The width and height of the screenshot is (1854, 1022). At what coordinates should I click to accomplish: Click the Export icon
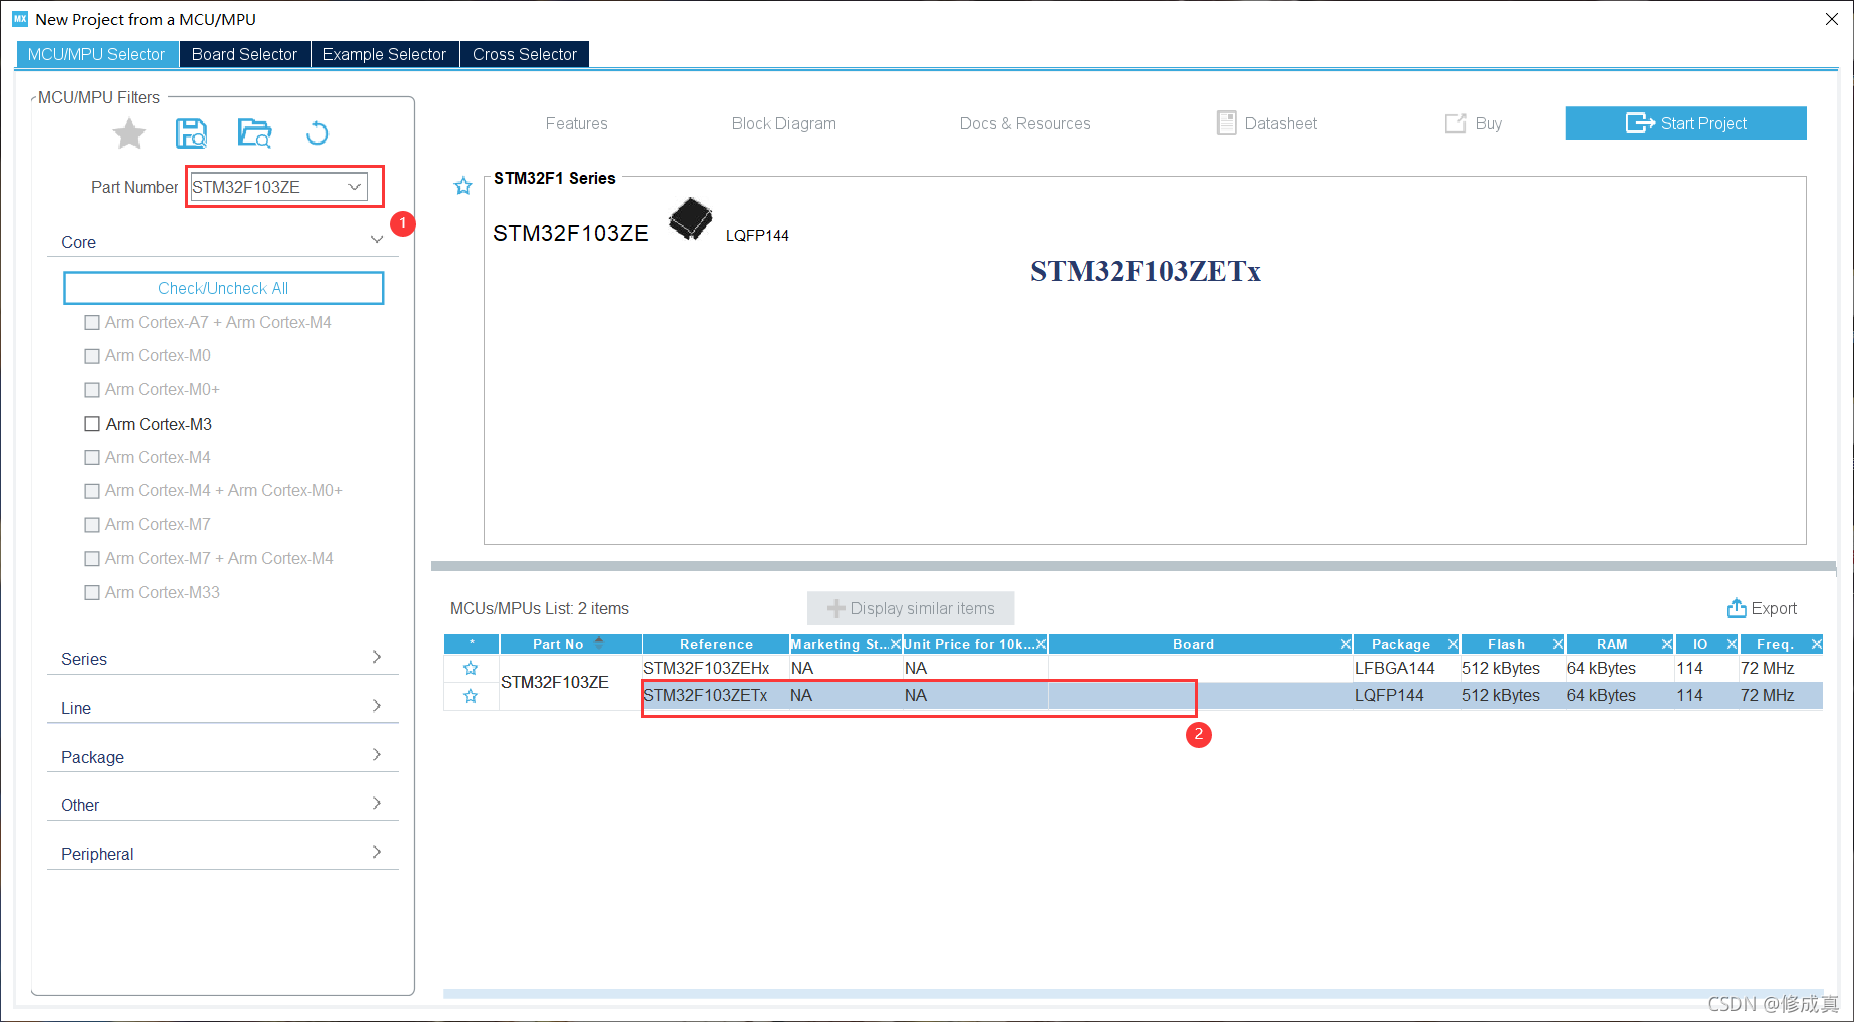pos(1737,608)
